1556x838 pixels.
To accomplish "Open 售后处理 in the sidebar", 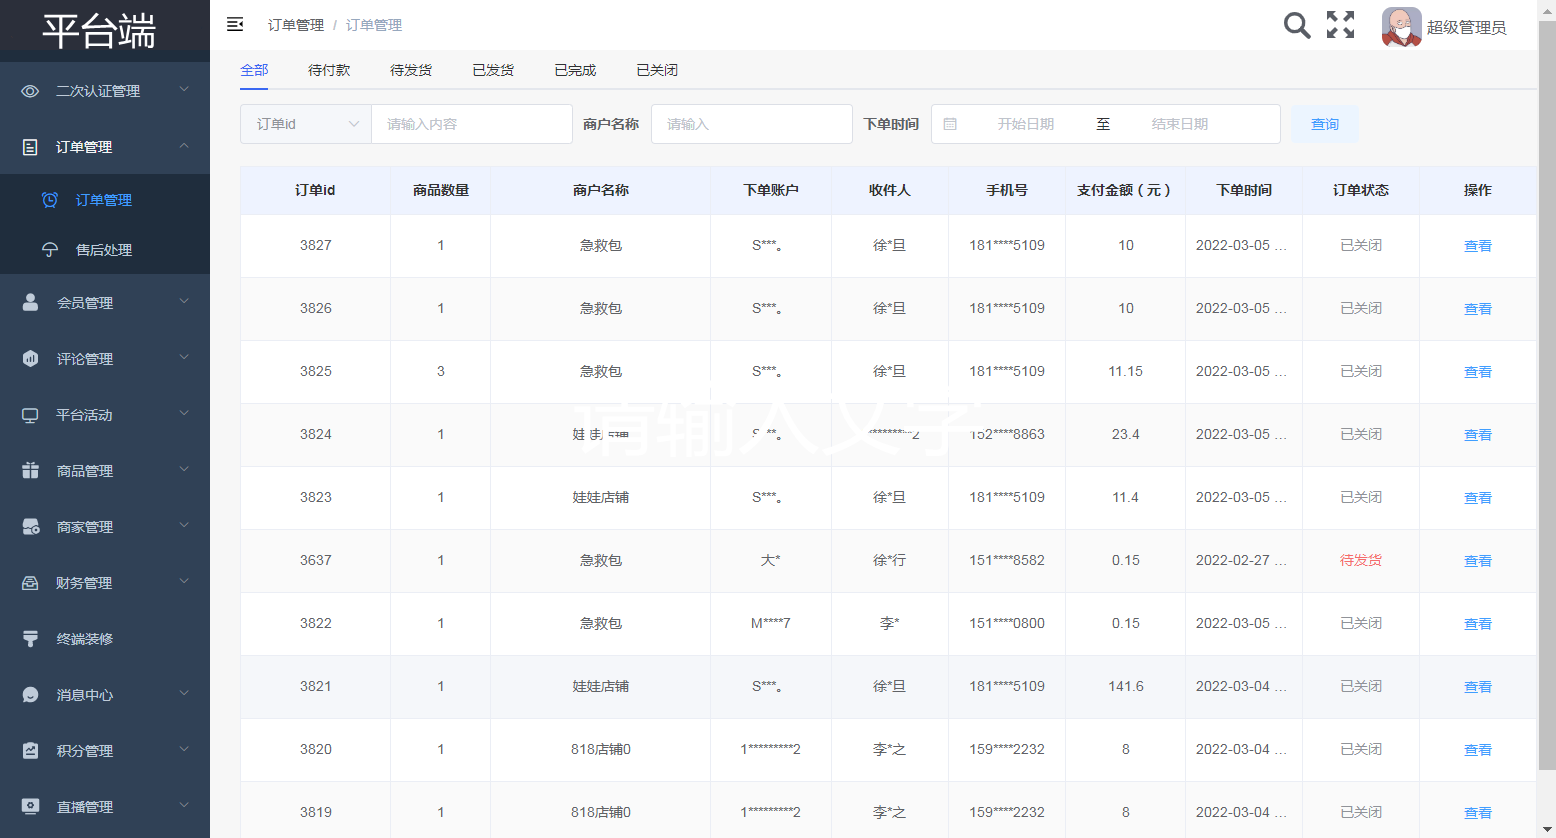I will pos(105,249).
